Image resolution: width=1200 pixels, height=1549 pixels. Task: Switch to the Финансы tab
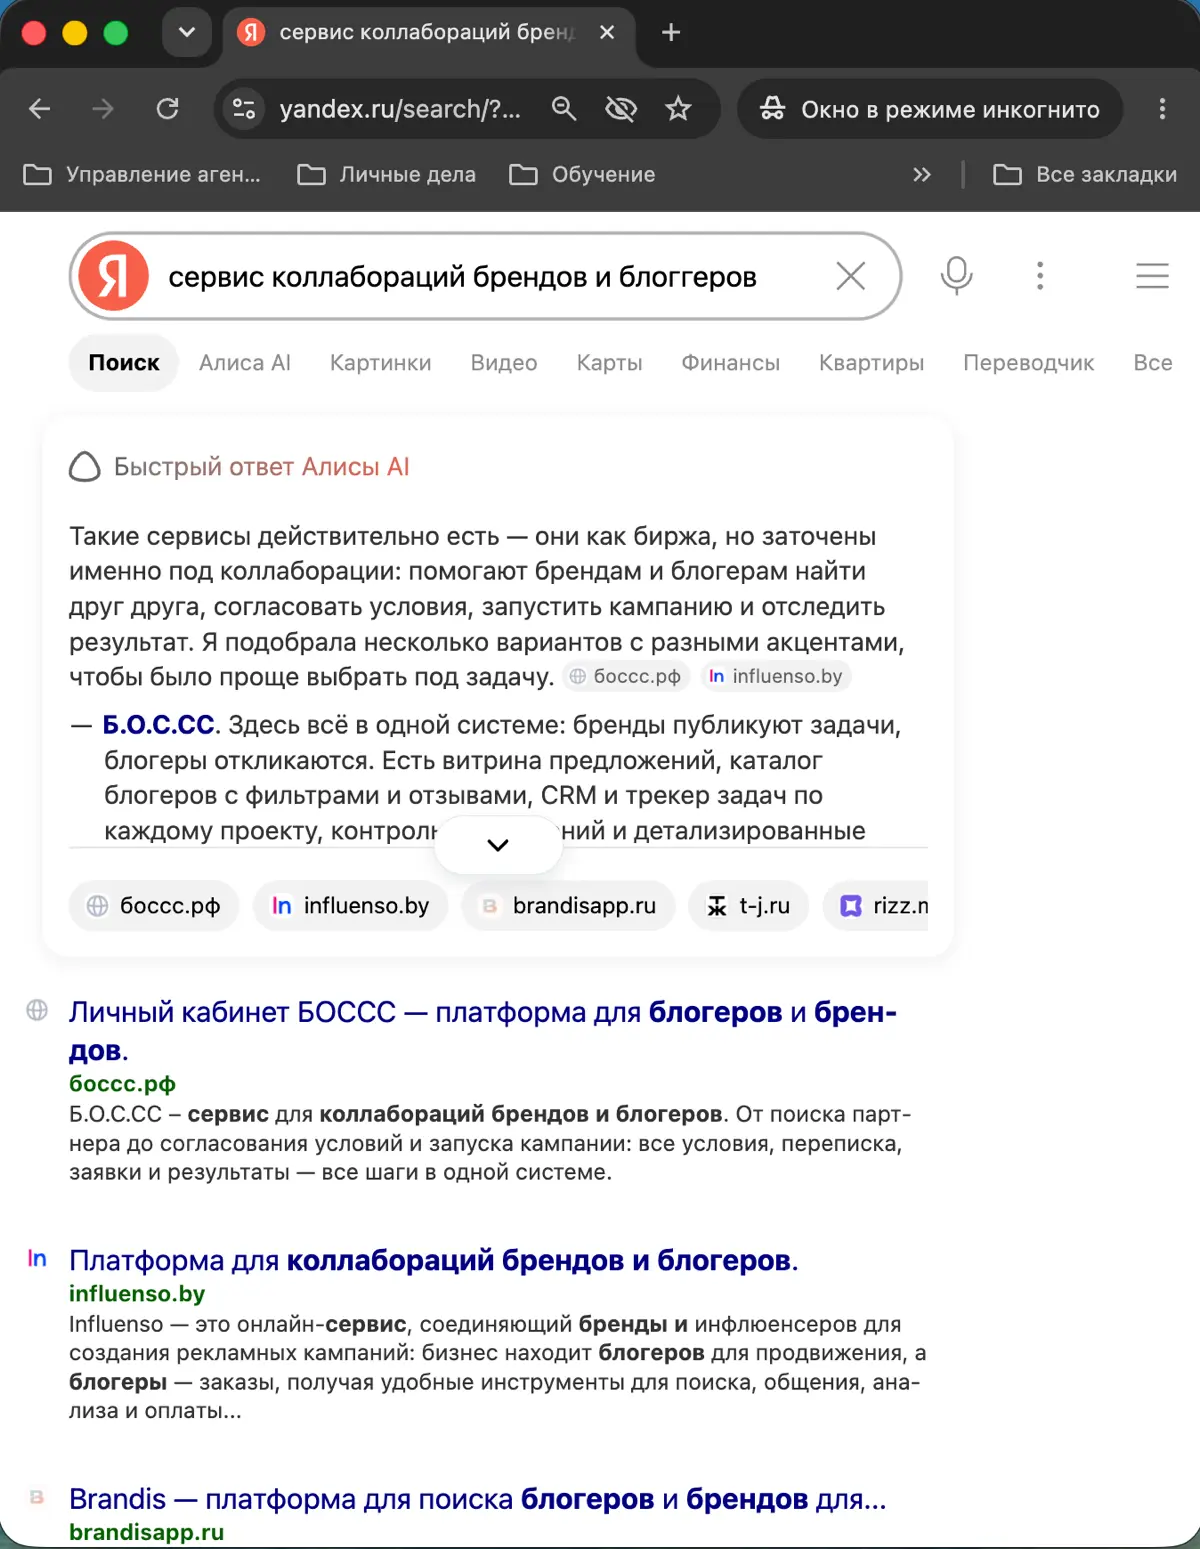point(731,363)
